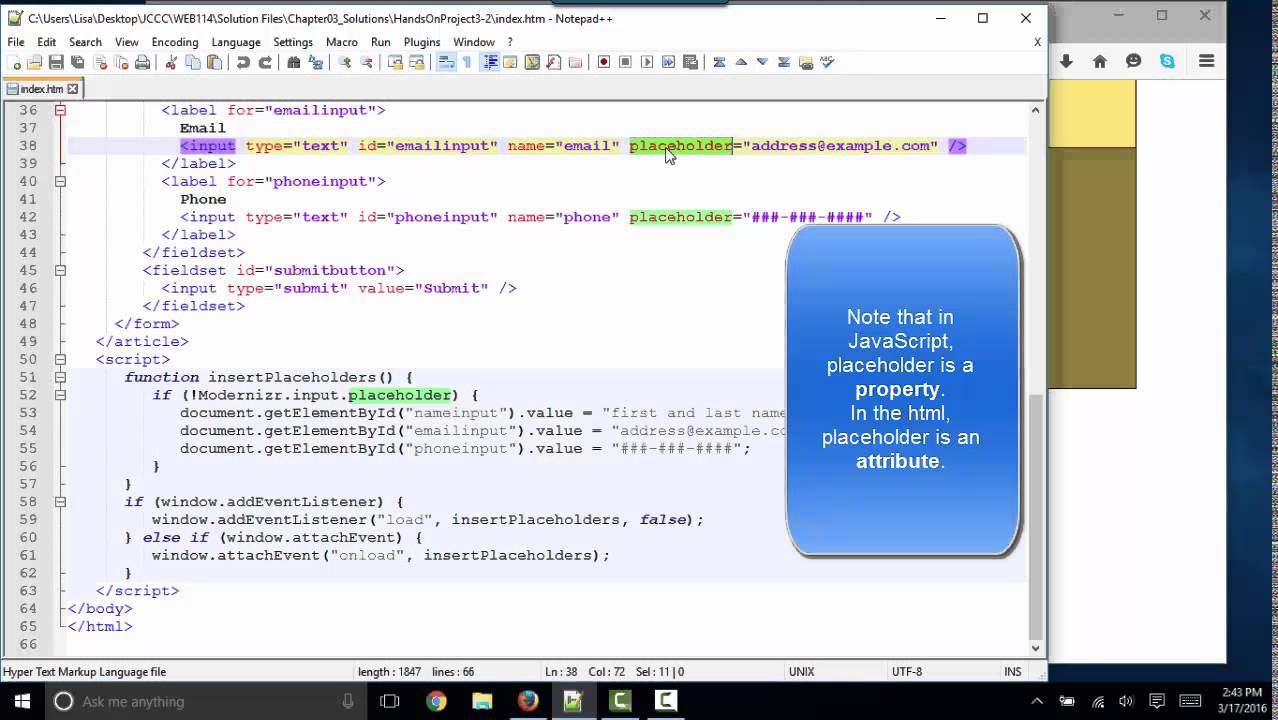Screen dimensions: 1278x720
Task: Collapse fold marker at line 40
Action: click(60, 181)
